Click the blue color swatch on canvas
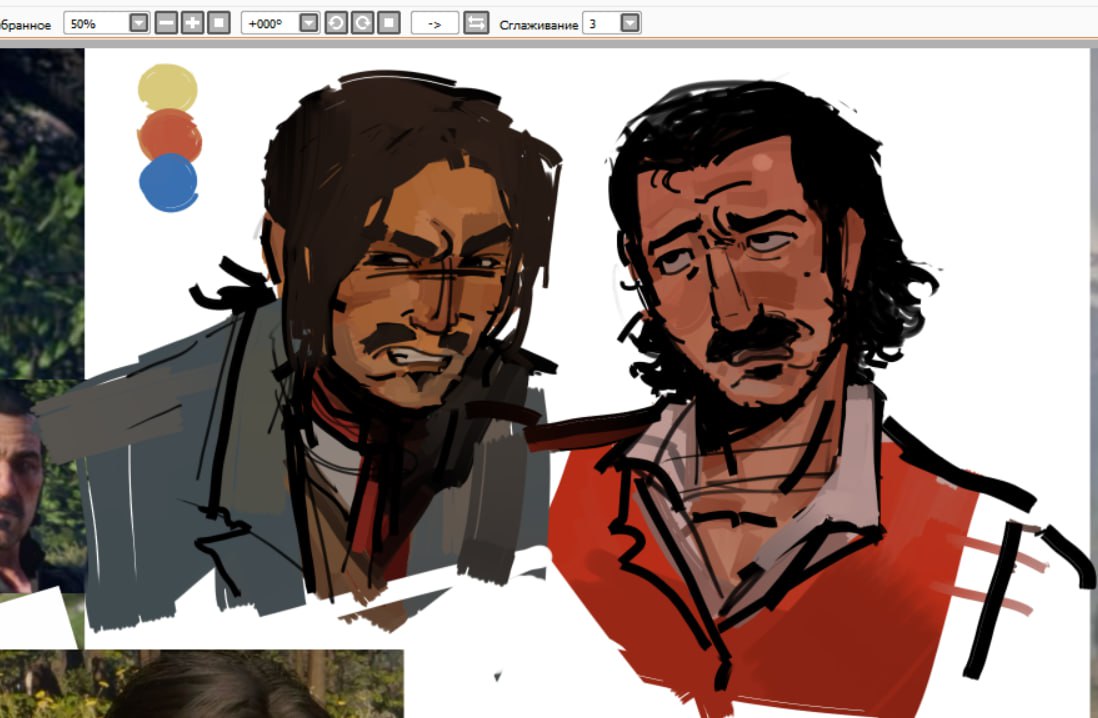The height and width of the screenshot is (718, 1098). click(x=169, y=182)
